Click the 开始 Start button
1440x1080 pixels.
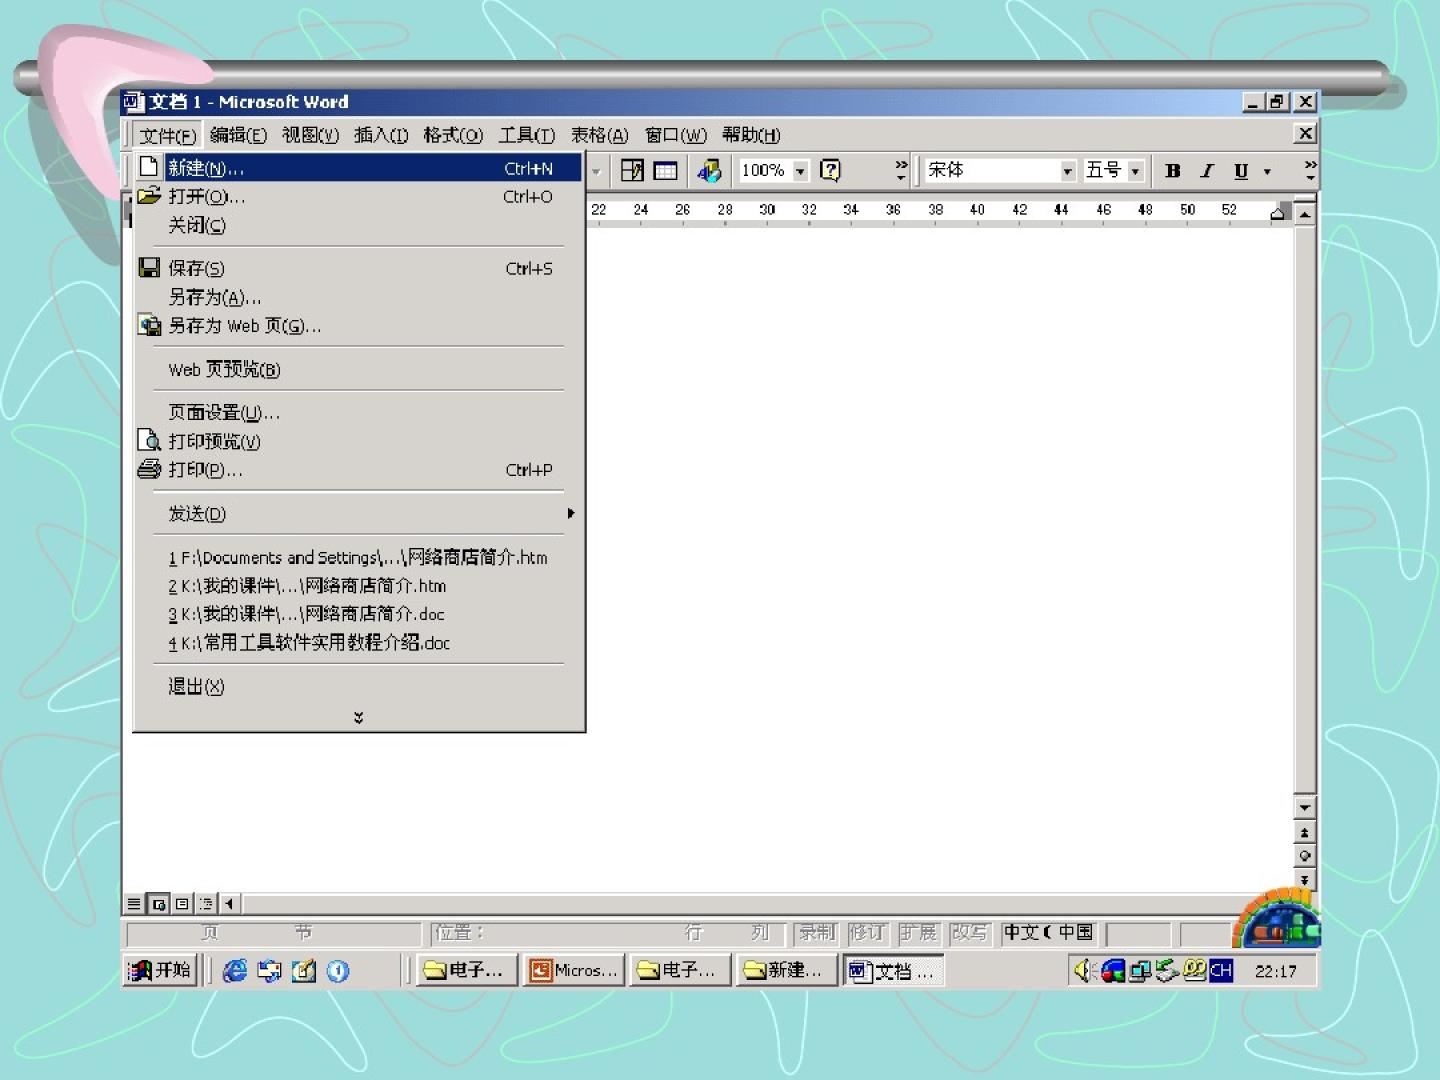pyautogui.click(x=160, y=970)
